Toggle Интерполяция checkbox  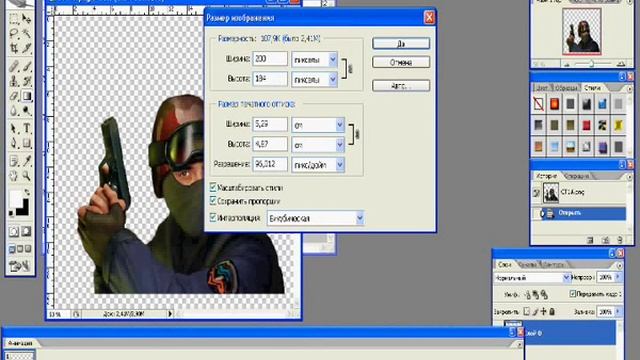(213, 217)
